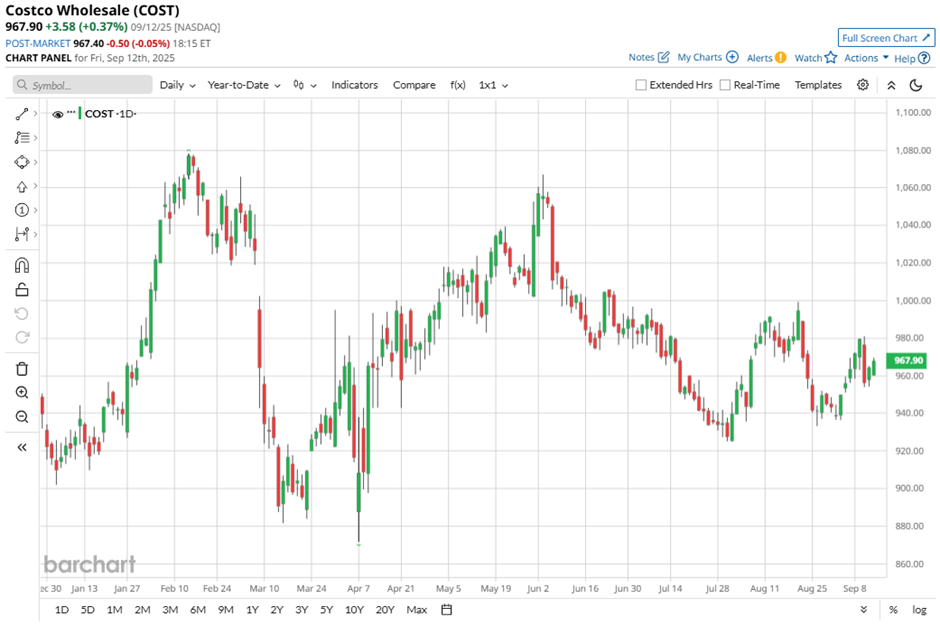
Task: Select the 10Y time range
Action: click(x=354, y=610)
